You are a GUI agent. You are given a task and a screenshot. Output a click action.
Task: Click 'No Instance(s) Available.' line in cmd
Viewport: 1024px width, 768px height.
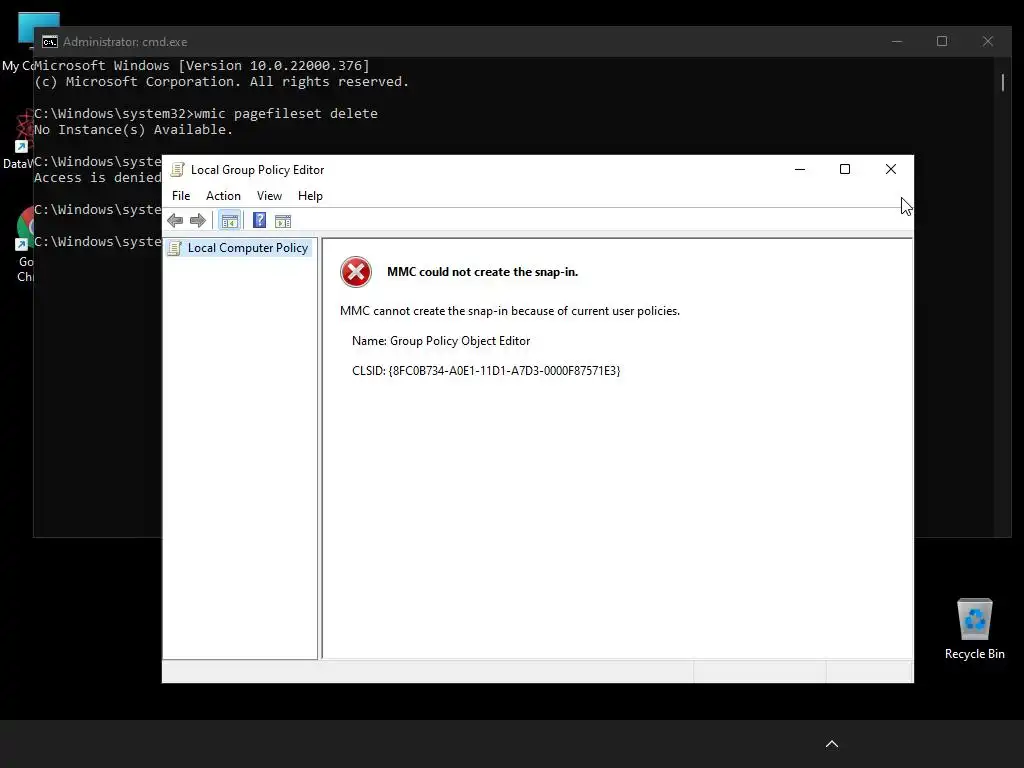point(133,130)
